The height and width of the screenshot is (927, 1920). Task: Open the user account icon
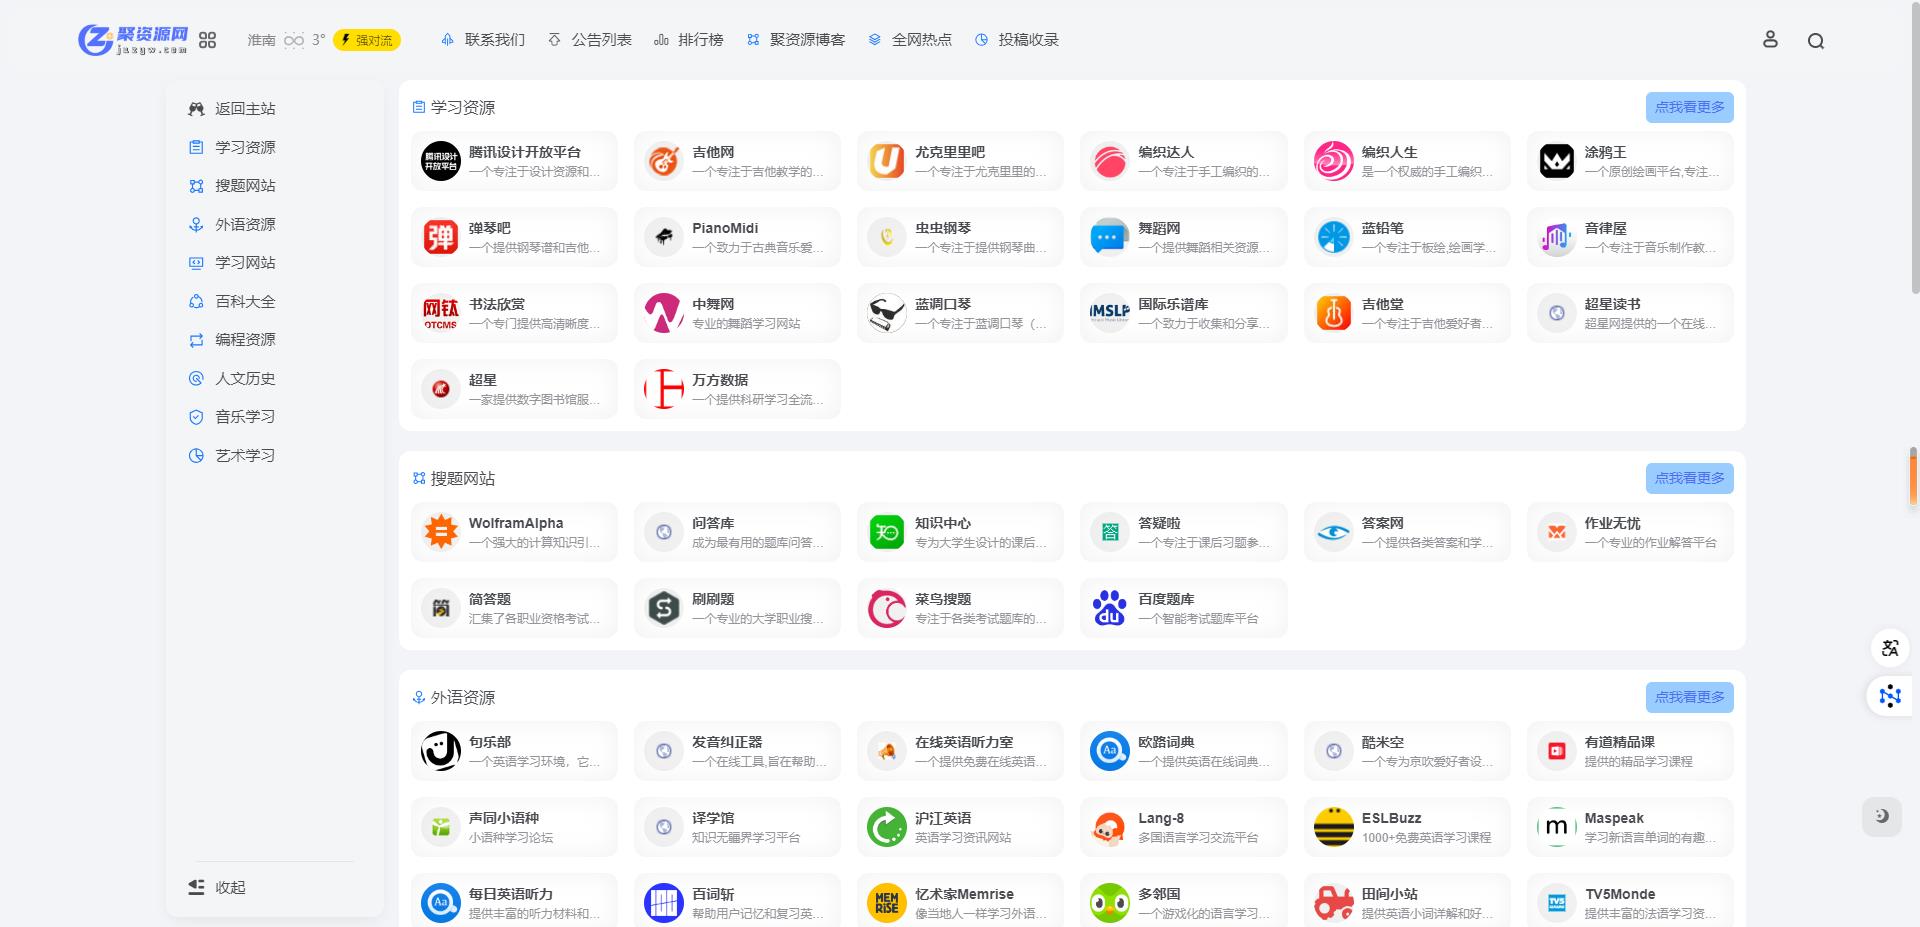coord(1770,40)
